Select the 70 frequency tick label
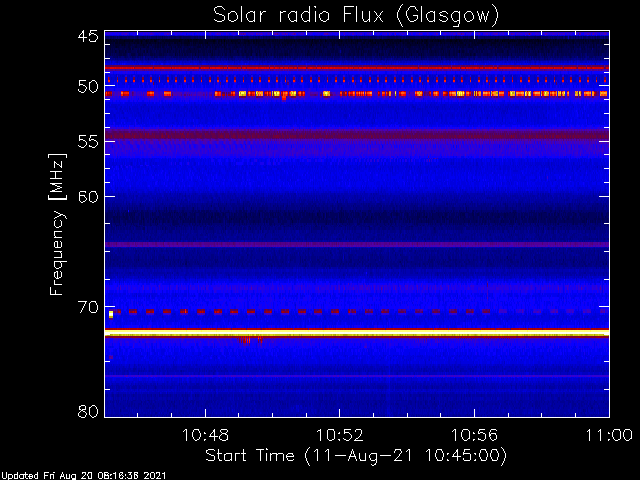 pos(88,307)
